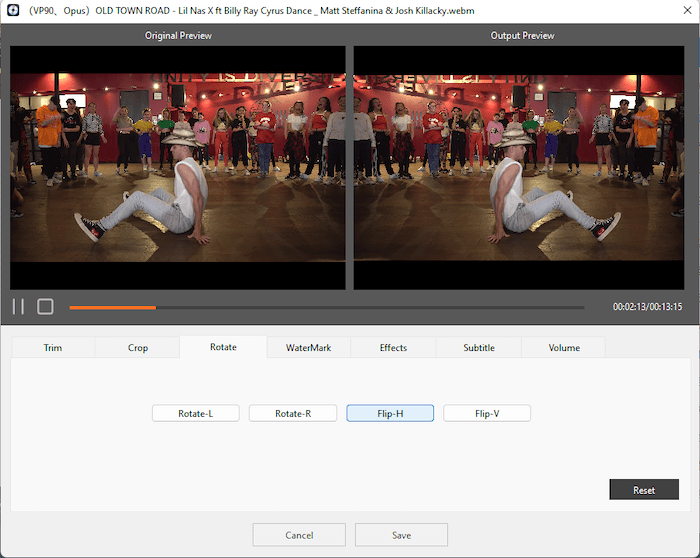Click the Output Preview video frame
This screenshot has width=700, height=558.
[x=522, y=167]
